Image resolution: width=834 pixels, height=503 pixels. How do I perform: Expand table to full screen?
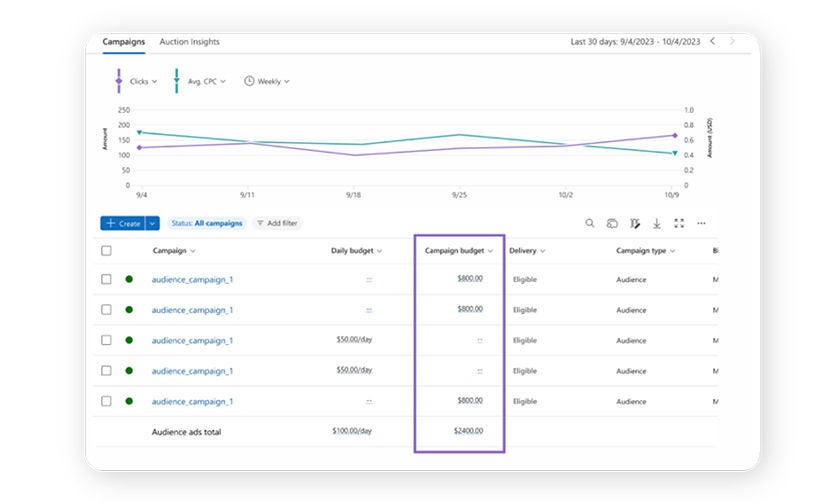point(679,224)
